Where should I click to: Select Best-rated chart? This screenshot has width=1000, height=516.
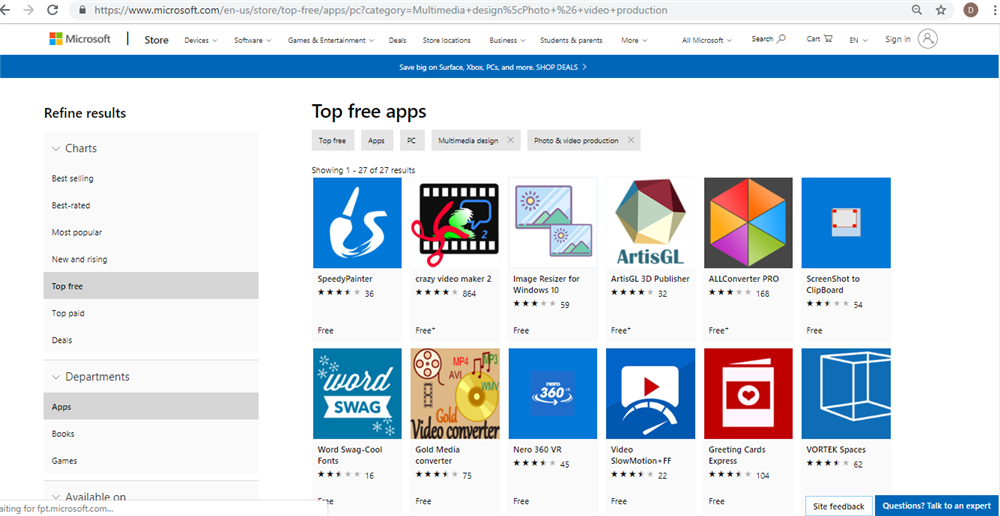point(151,205)
